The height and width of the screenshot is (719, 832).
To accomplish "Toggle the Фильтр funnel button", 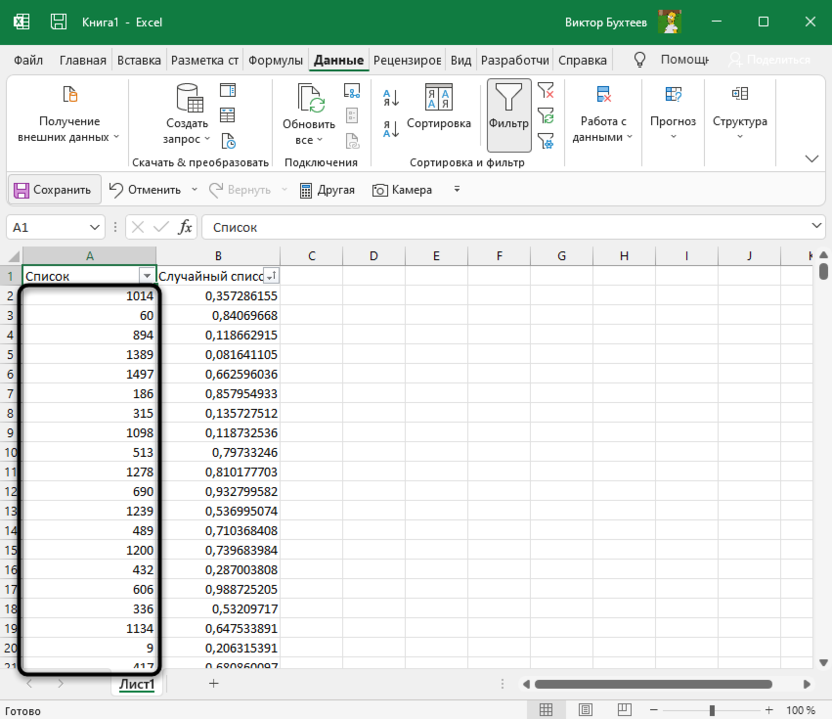I will [x=509, y=115].
